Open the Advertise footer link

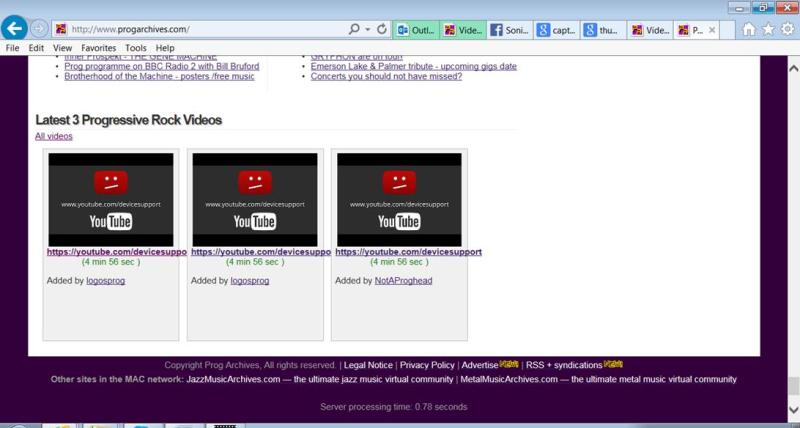[480, 365]
